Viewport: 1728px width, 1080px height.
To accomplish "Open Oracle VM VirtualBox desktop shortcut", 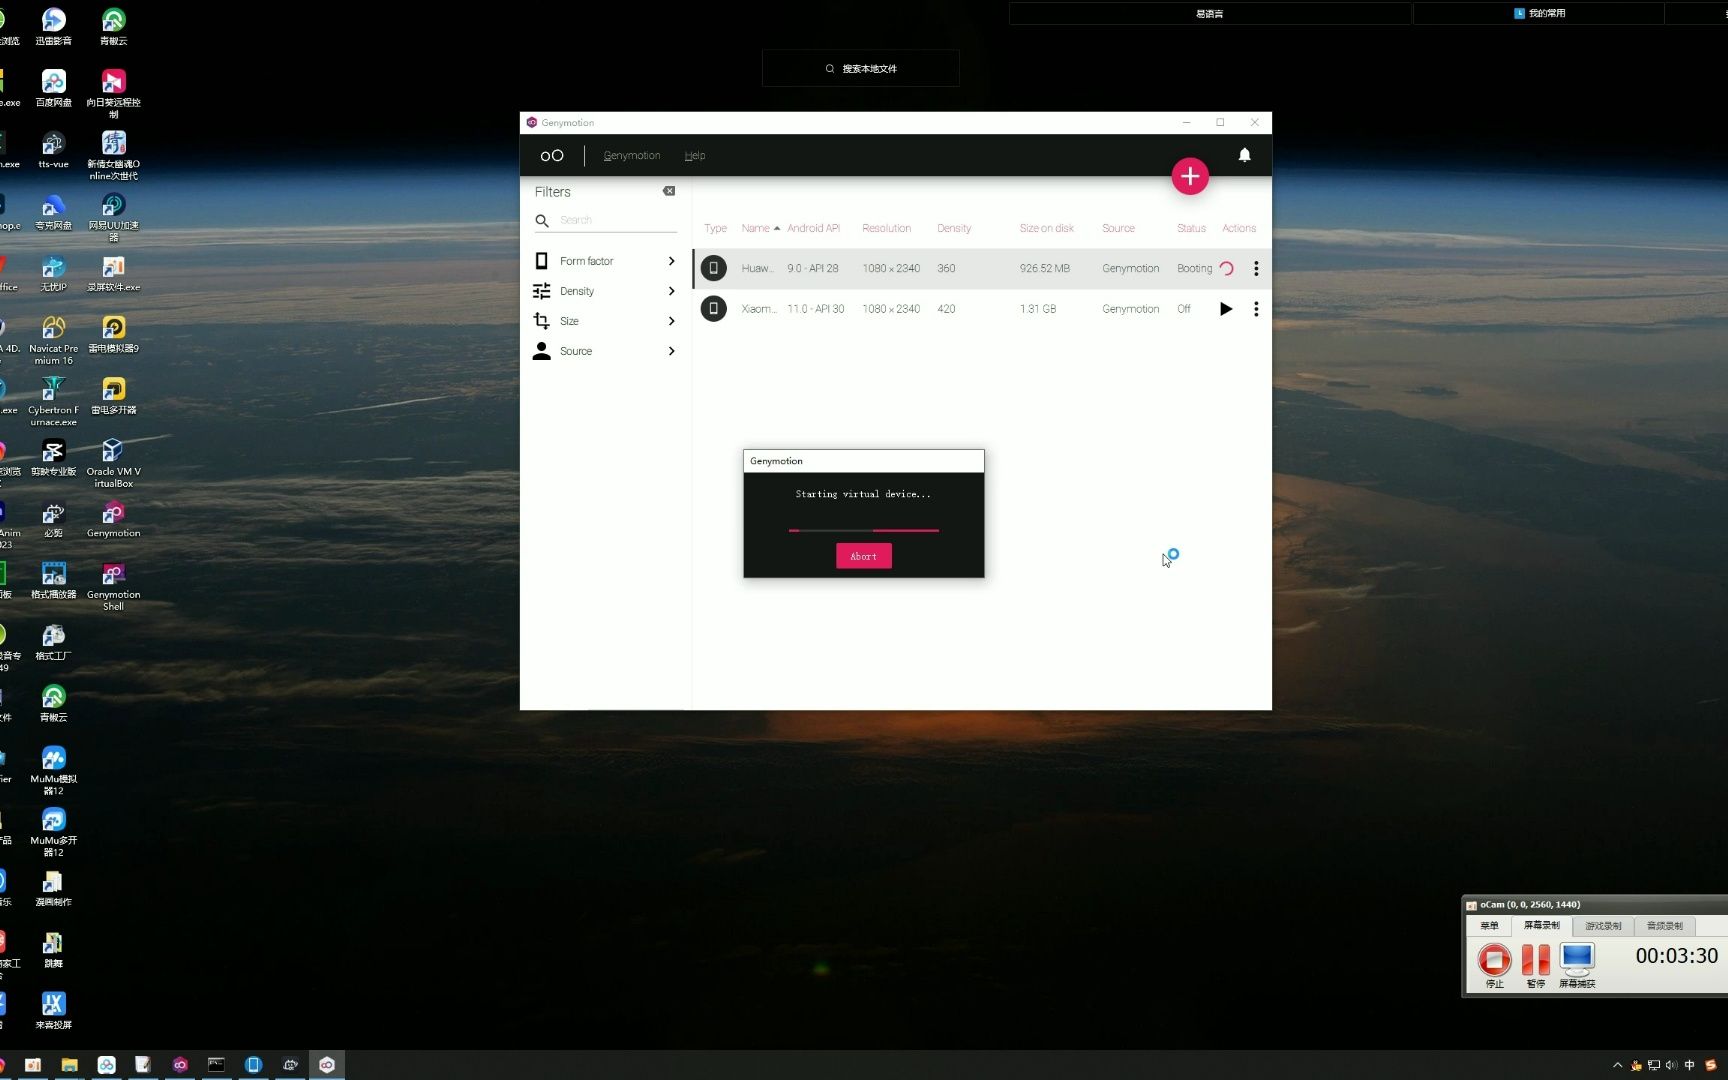I will click(x=113, y=464).
